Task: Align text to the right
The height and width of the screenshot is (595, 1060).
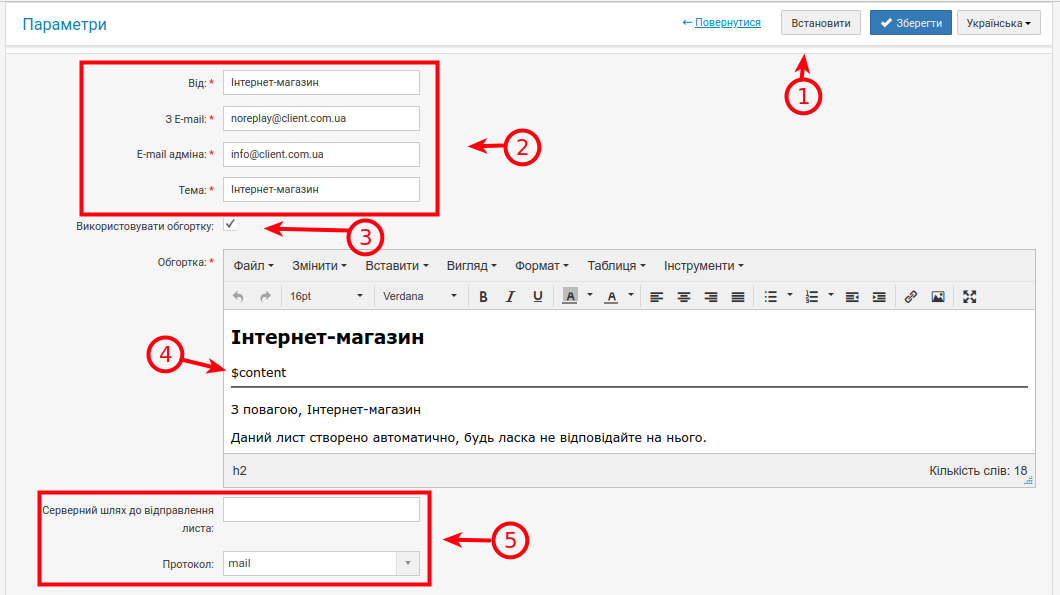Action: pos(710,296)
